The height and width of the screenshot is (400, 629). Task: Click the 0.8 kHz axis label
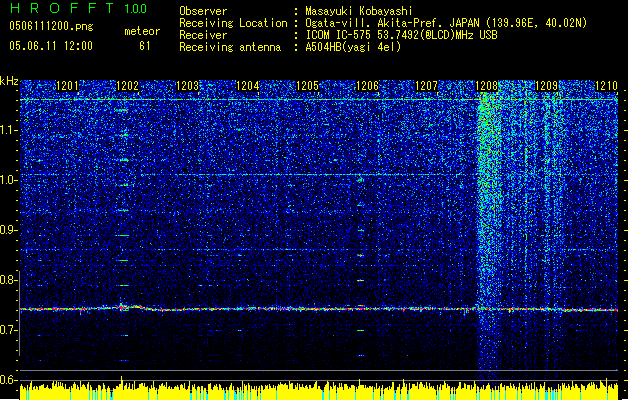[8, 280]
